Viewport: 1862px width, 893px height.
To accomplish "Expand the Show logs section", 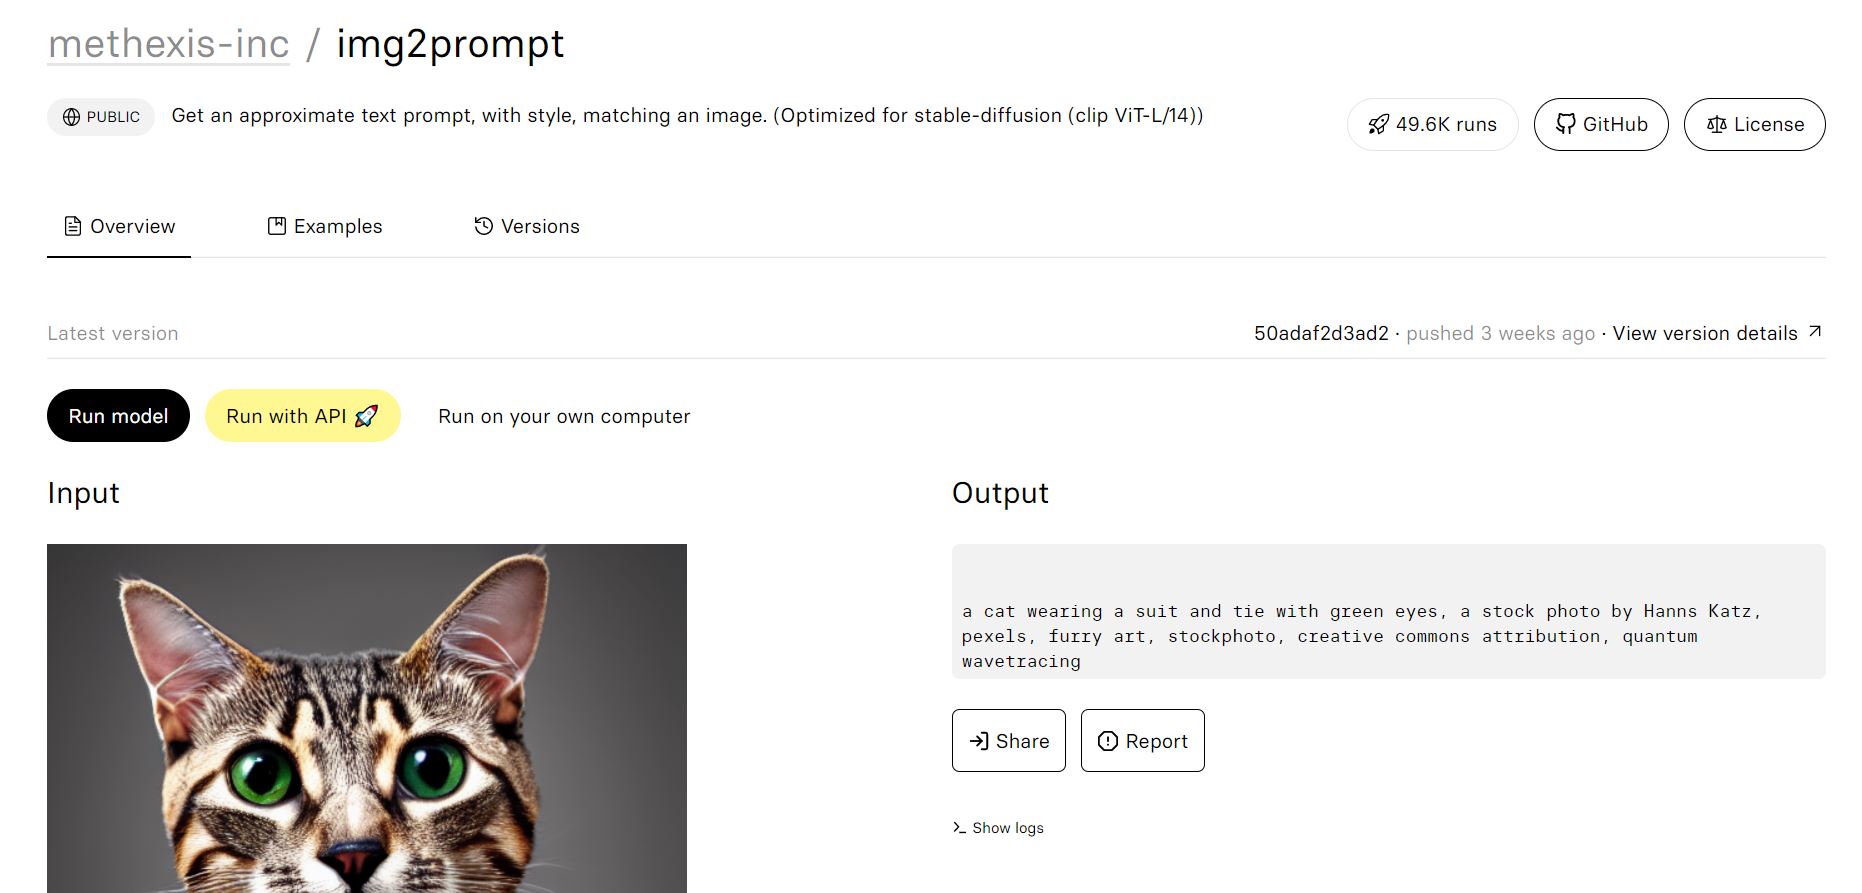I will [x=998, y=828].
